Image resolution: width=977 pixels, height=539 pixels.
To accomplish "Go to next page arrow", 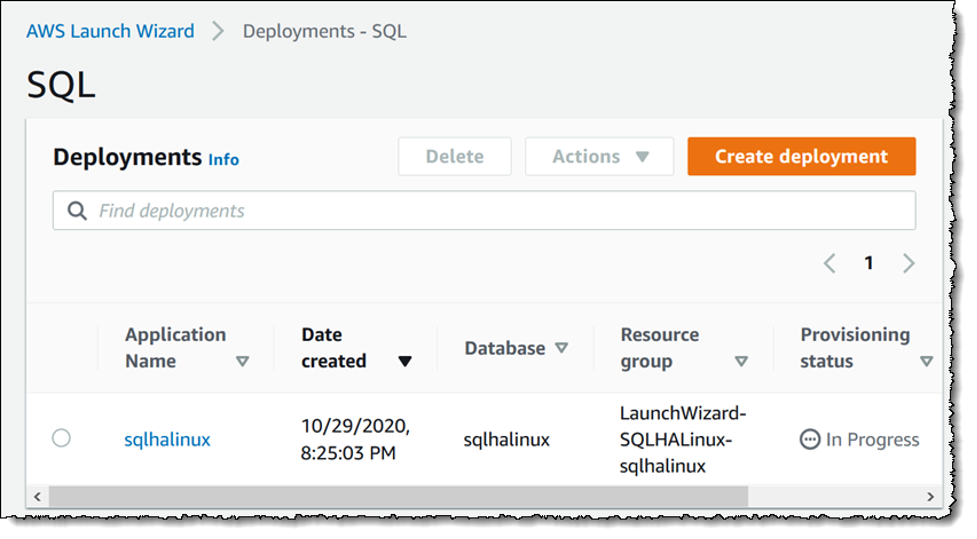I will pos(908,263).
